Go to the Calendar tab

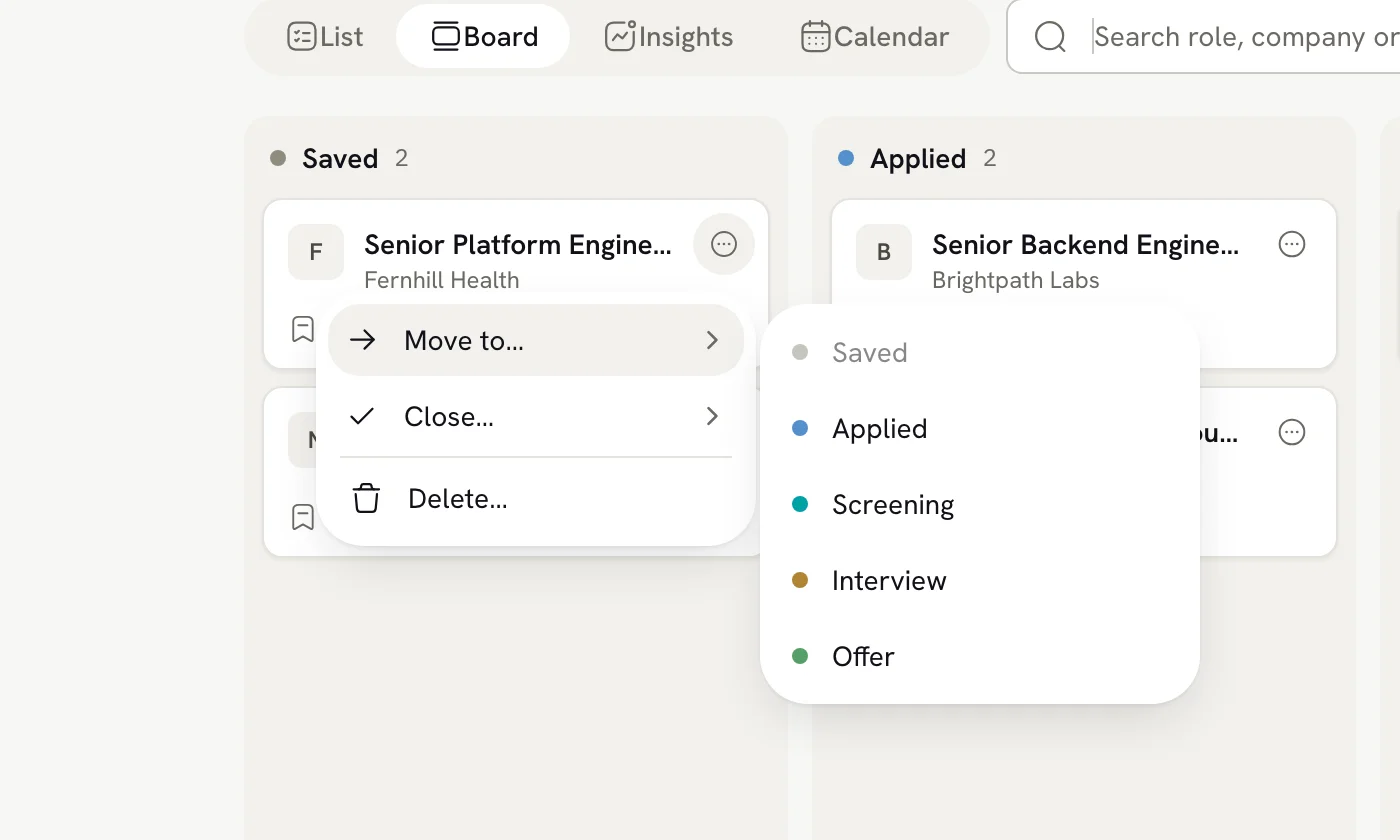[x=875, y=37]
